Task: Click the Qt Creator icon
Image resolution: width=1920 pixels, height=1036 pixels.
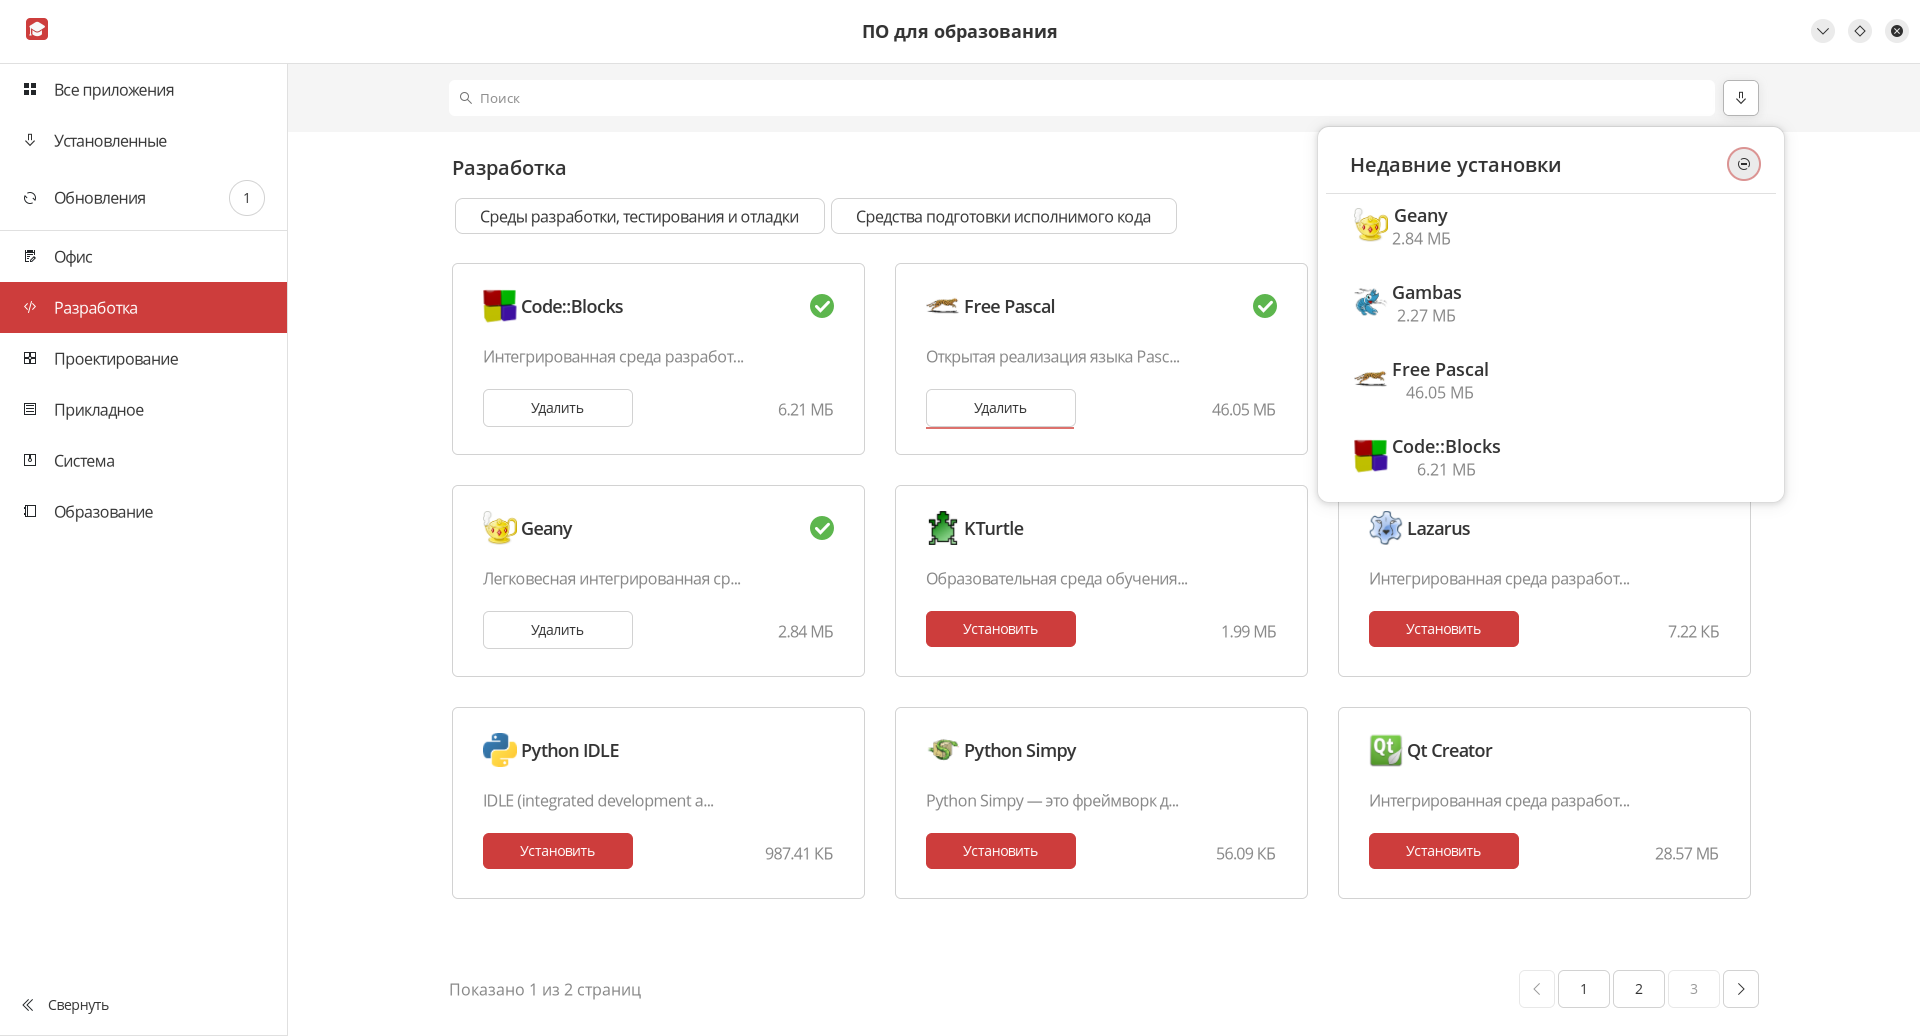Action: click(1385, 750)
